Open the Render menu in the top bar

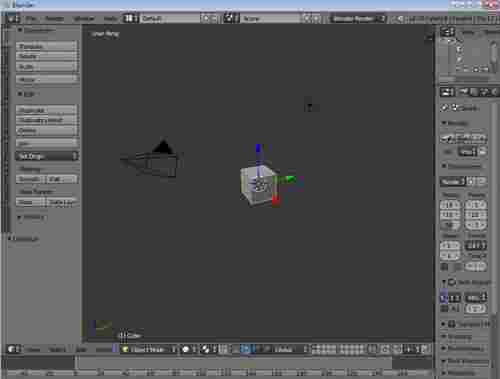pos(54,19)
